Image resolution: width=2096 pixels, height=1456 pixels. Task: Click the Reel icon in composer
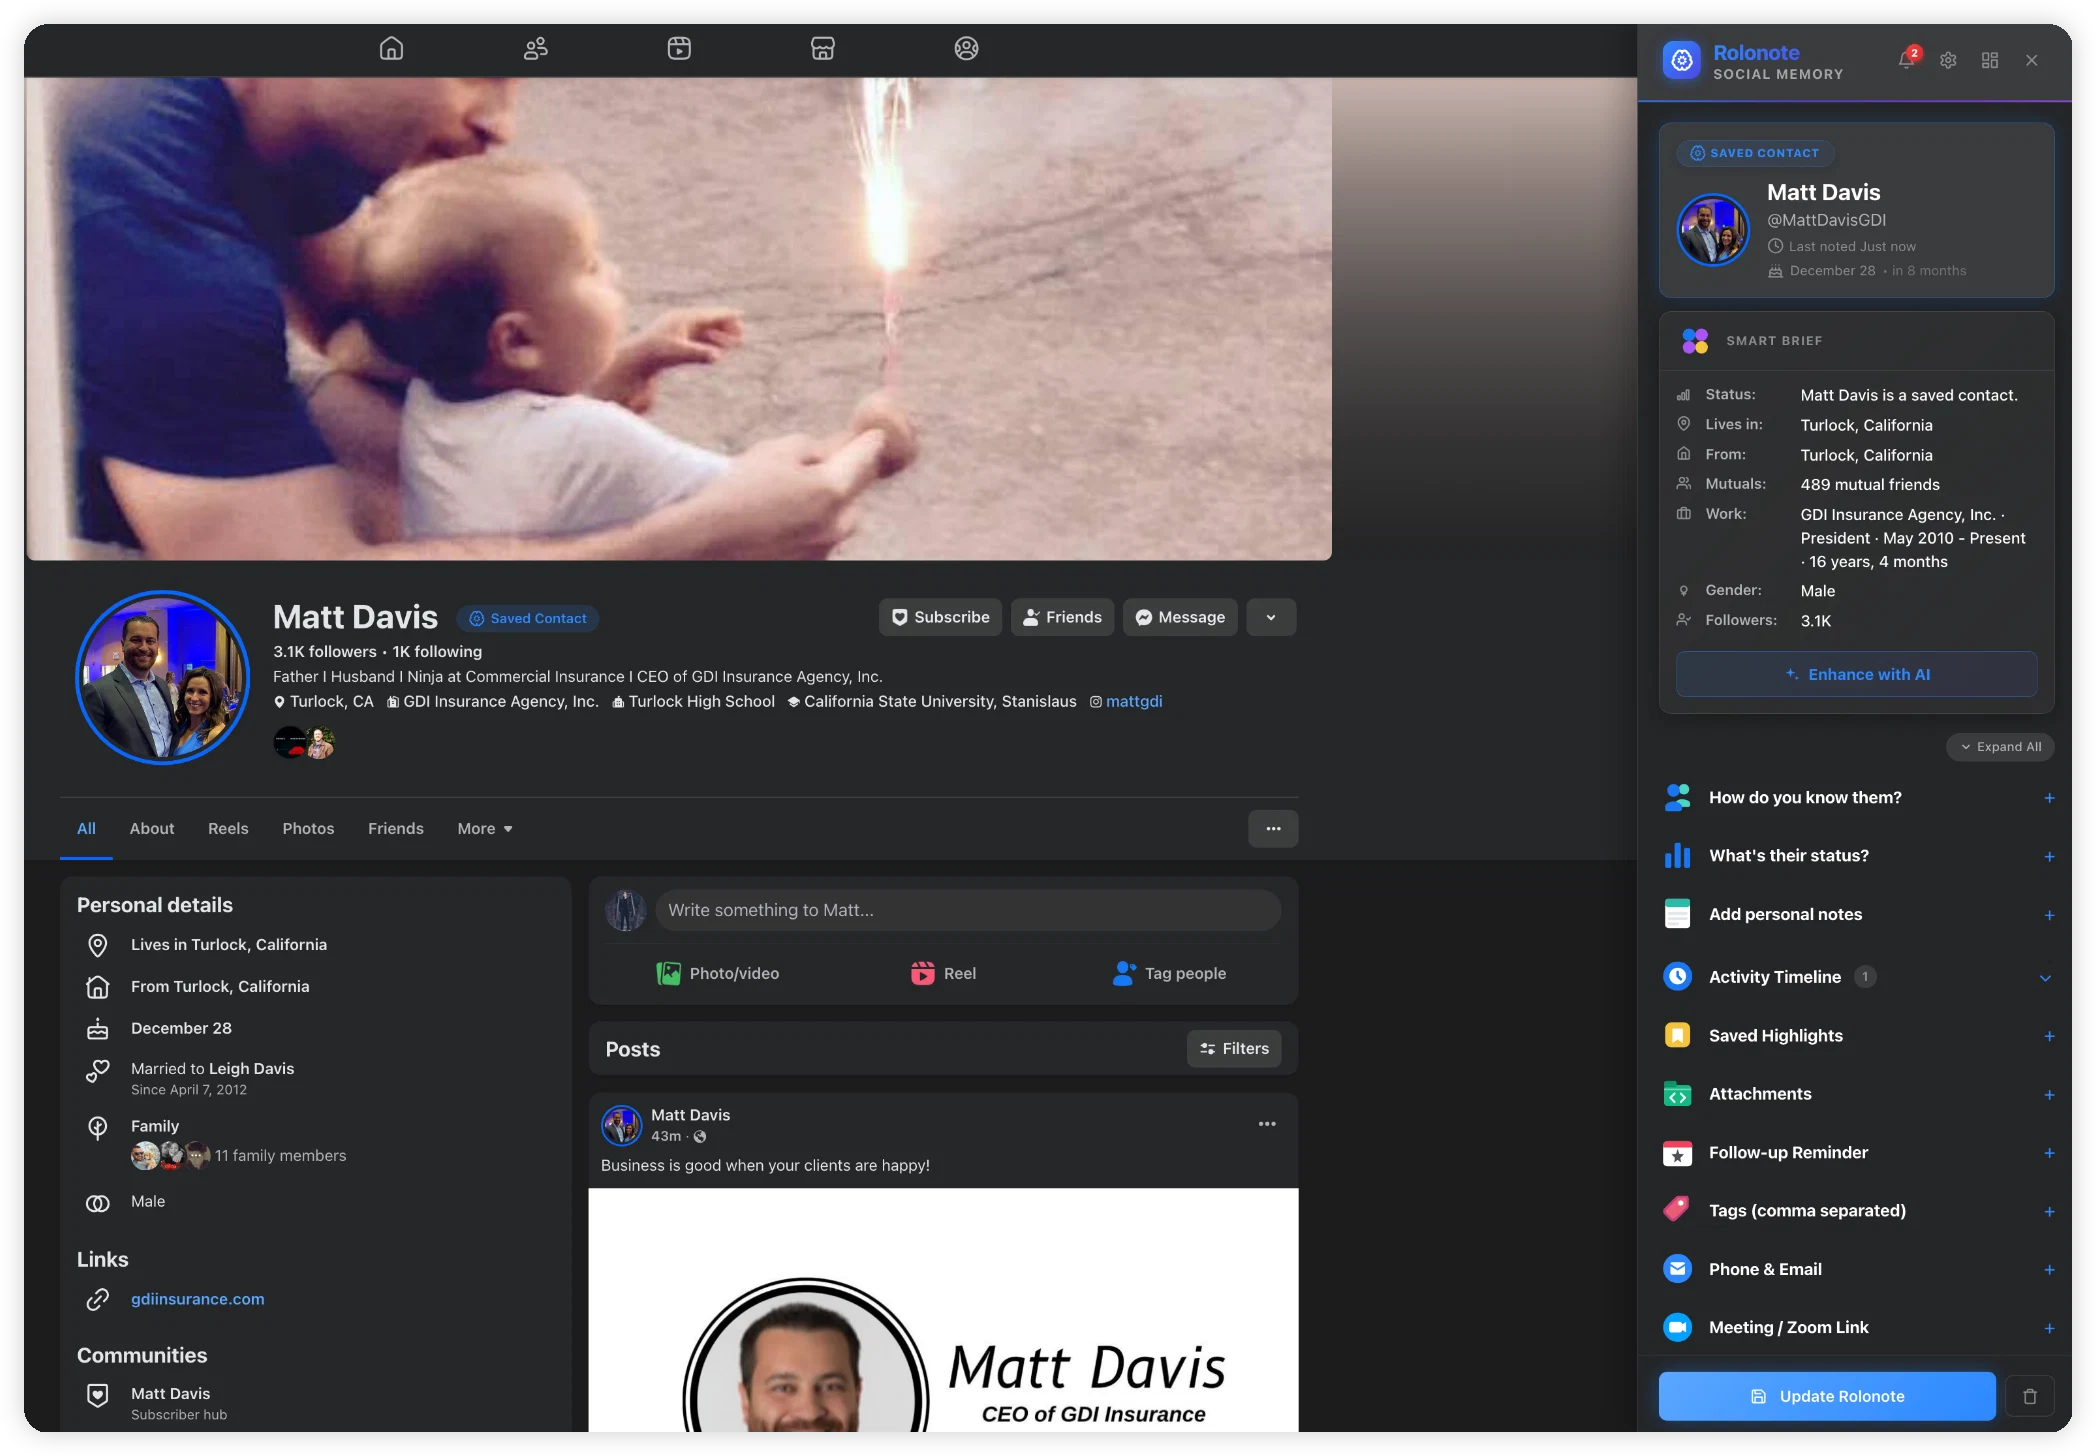tap(922, 973)
